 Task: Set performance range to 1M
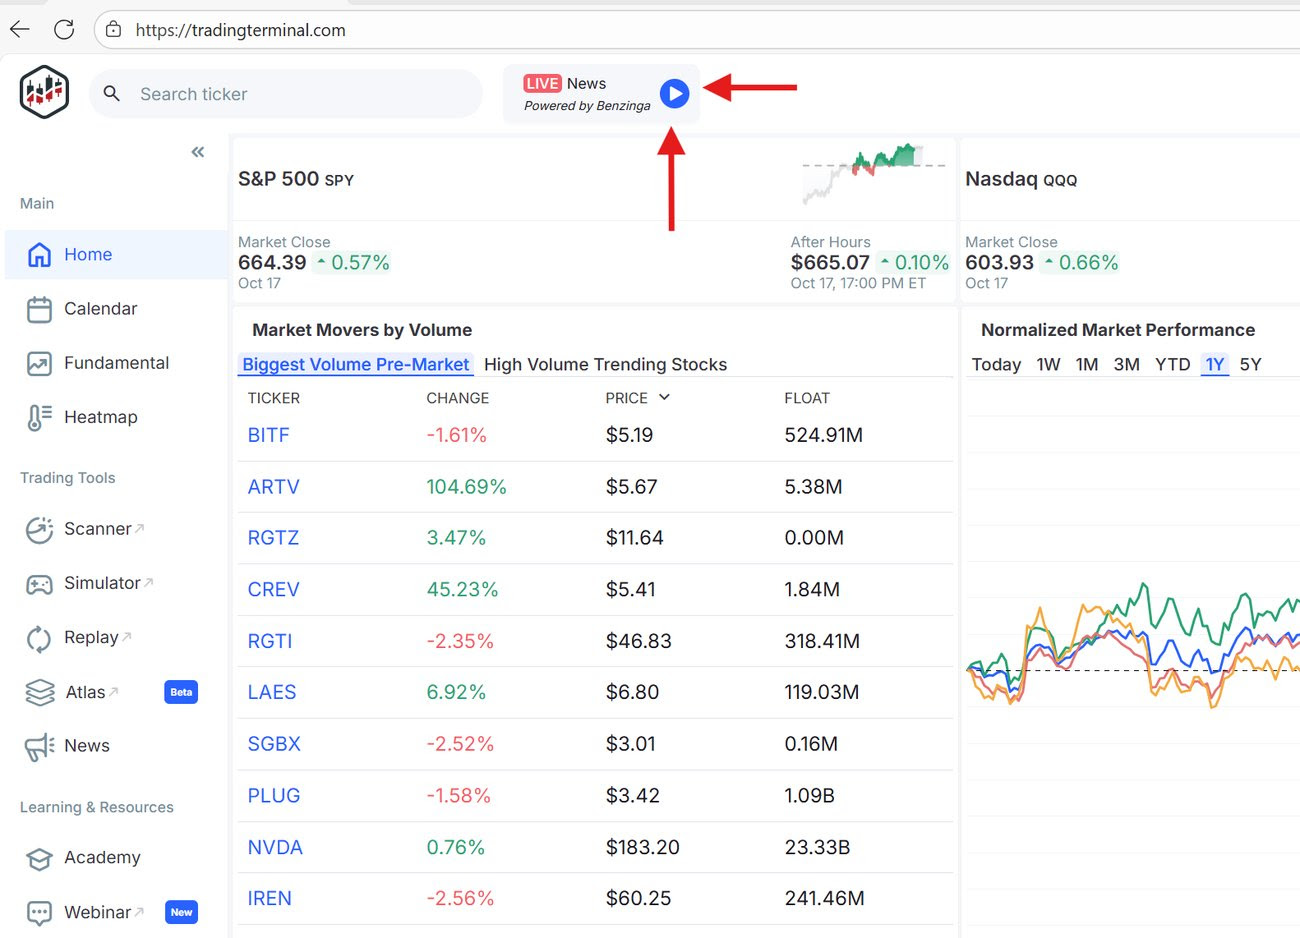[x=1087, y=365]
